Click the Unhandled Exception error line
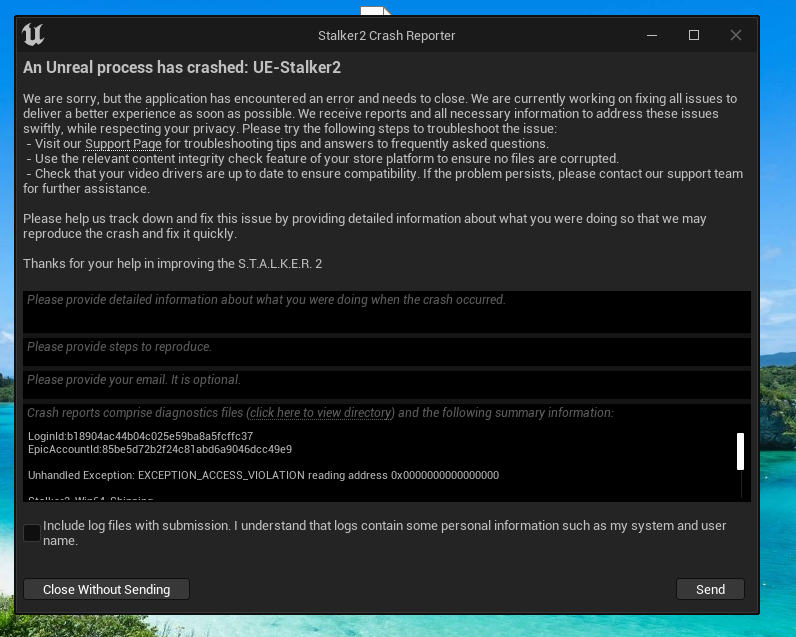 click(263, 475)
